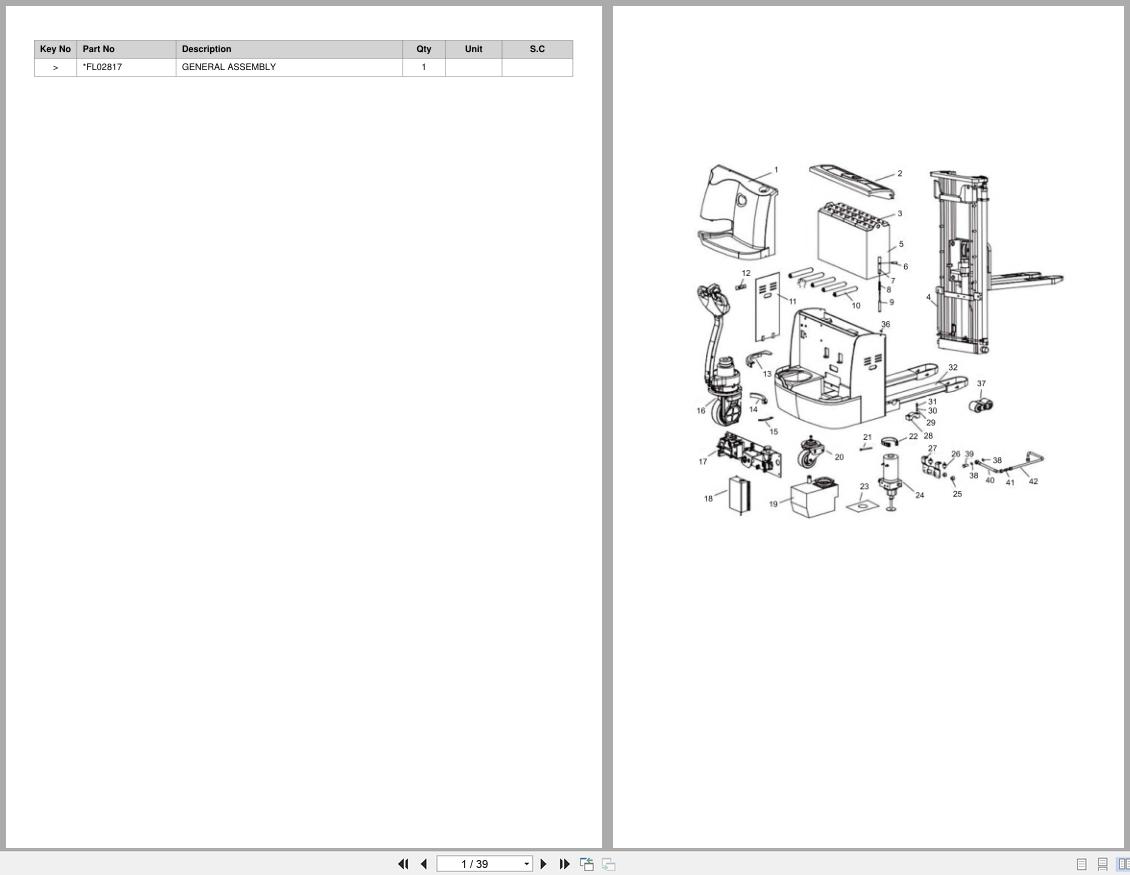The height and width of the screenshot is (875, 1130).
Task: Select the GENERAL ASSEMBLY description cell
Action: click(289, 67)
